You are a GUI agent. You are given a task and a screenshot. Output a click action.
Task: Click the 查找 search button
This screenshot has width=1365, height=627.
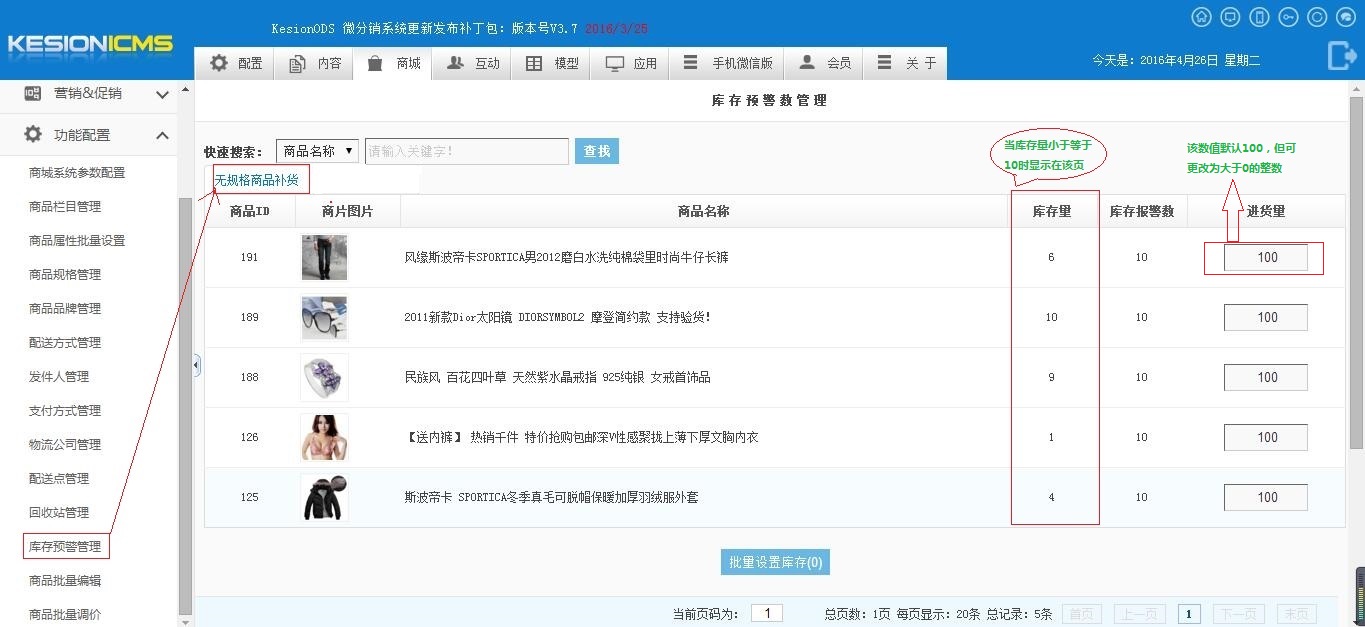[x=597, y=151]
